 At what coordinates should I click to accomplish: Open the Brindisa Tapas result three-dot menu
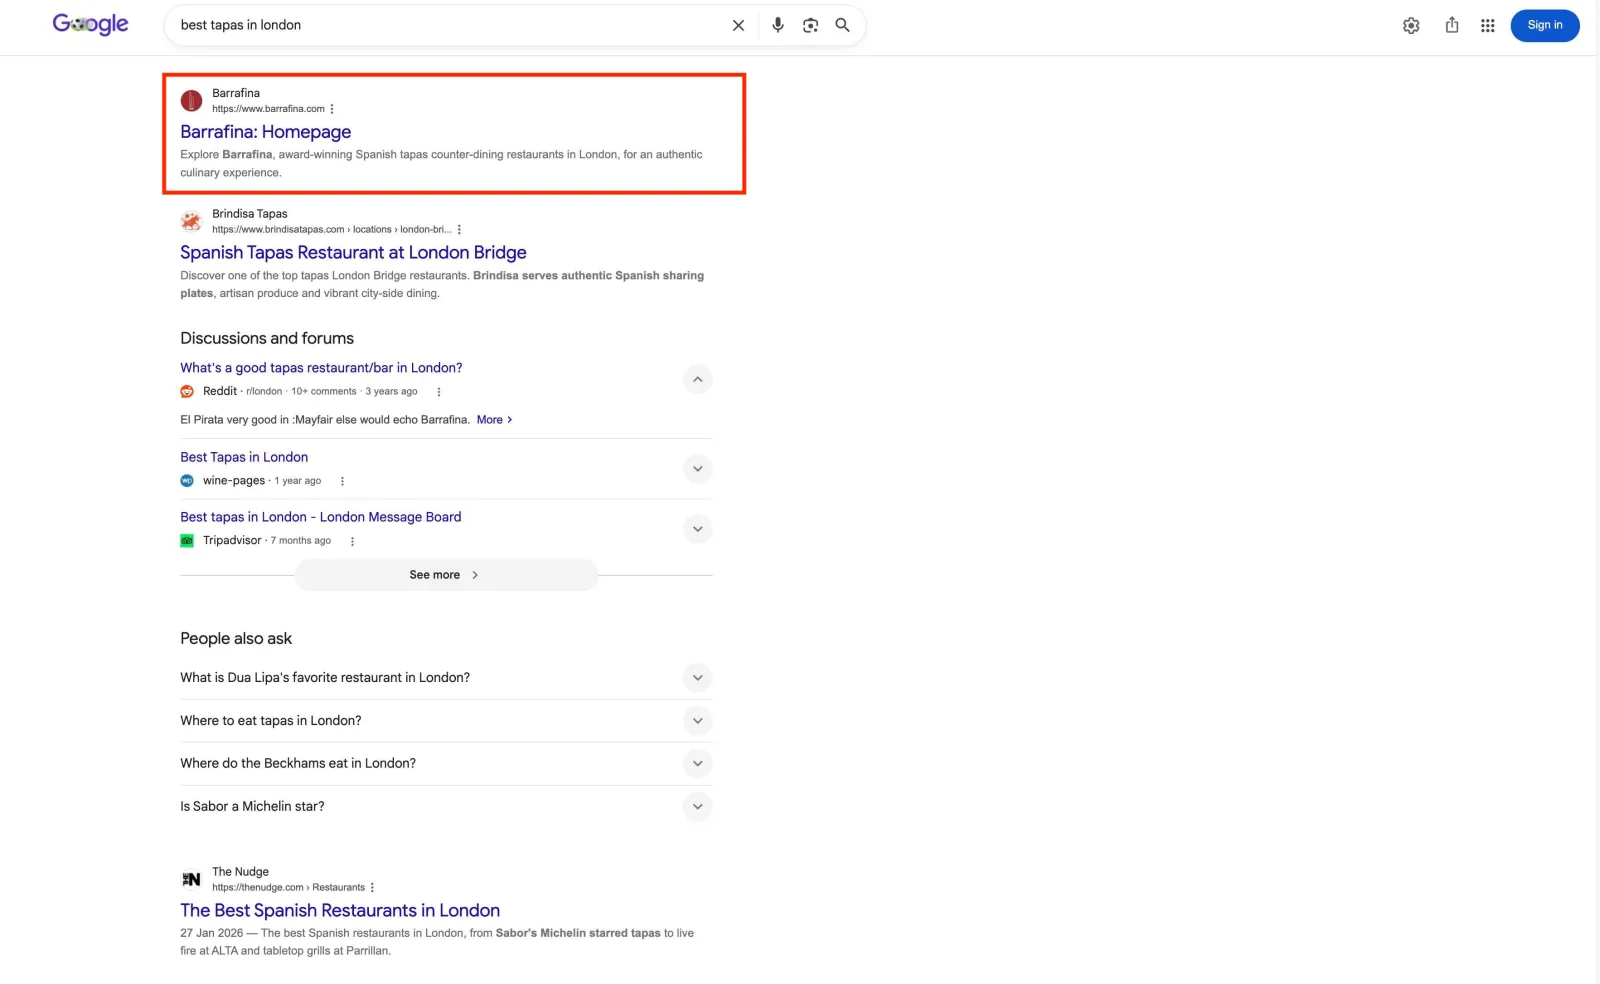click(459, 229)
